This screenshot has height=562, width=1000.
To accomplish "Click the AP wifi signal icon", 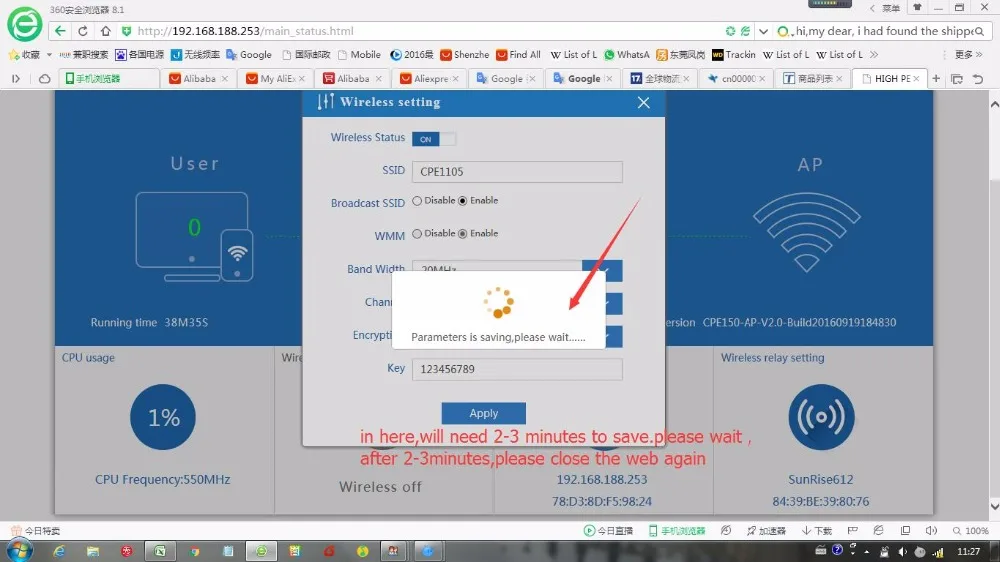I will pyautogui.click(x=807, y=232).
